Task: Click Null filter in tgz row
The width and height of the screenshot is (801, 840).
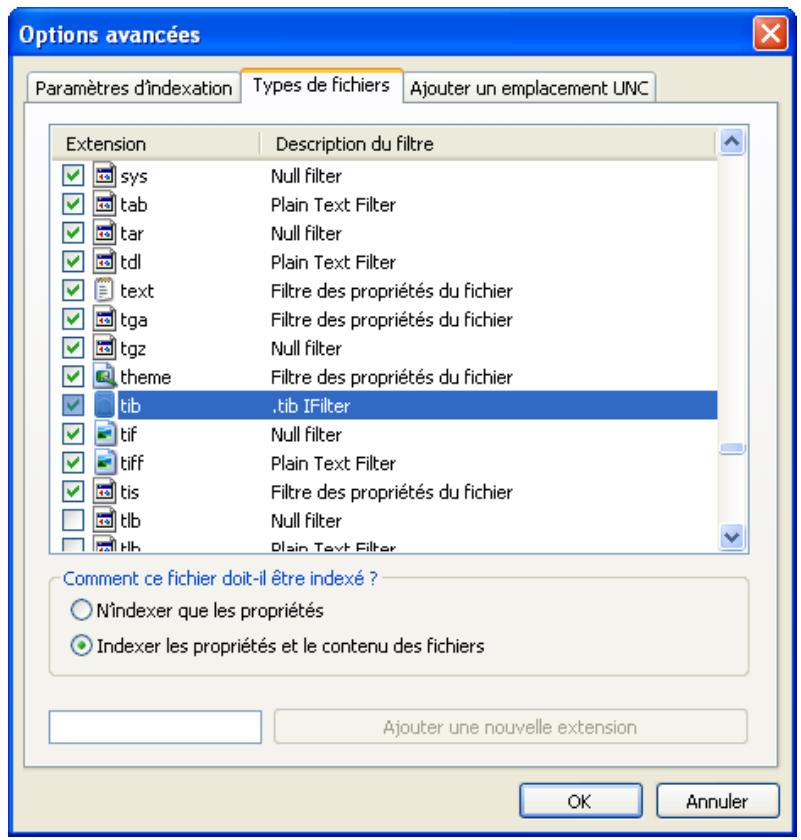Action: pos(306,348)
